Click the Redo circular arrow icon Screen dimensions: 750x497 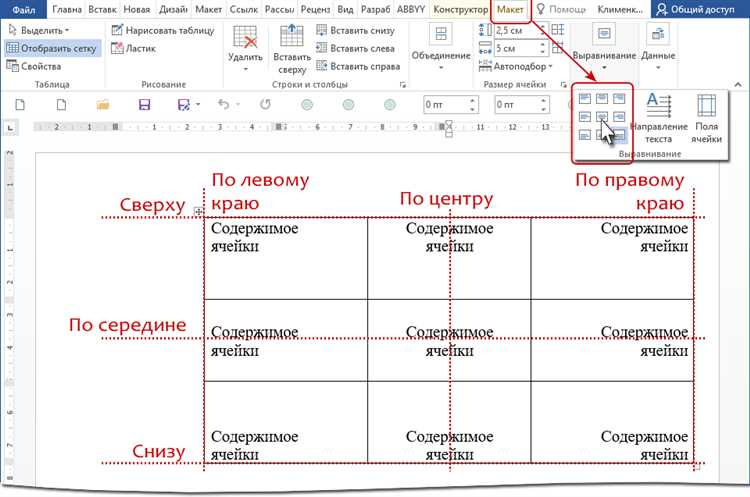pyautogui.click(x=265, y=104)
